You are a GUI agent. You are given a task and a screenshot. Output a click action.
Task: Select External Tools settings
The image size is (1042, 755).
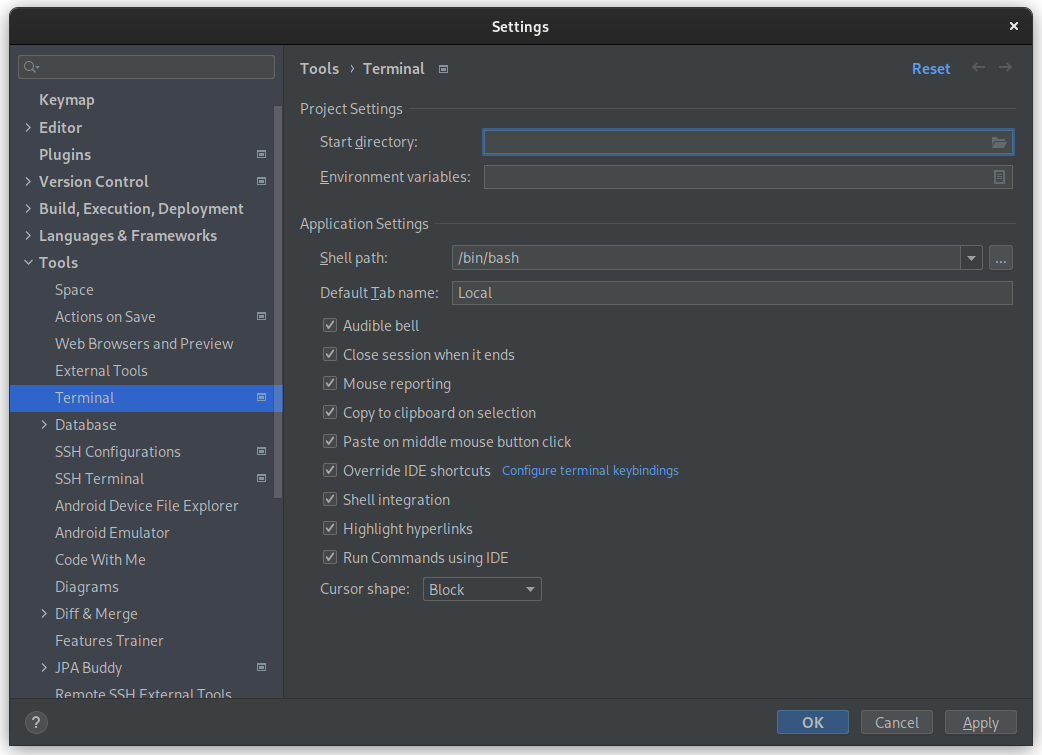pos(101,371)
